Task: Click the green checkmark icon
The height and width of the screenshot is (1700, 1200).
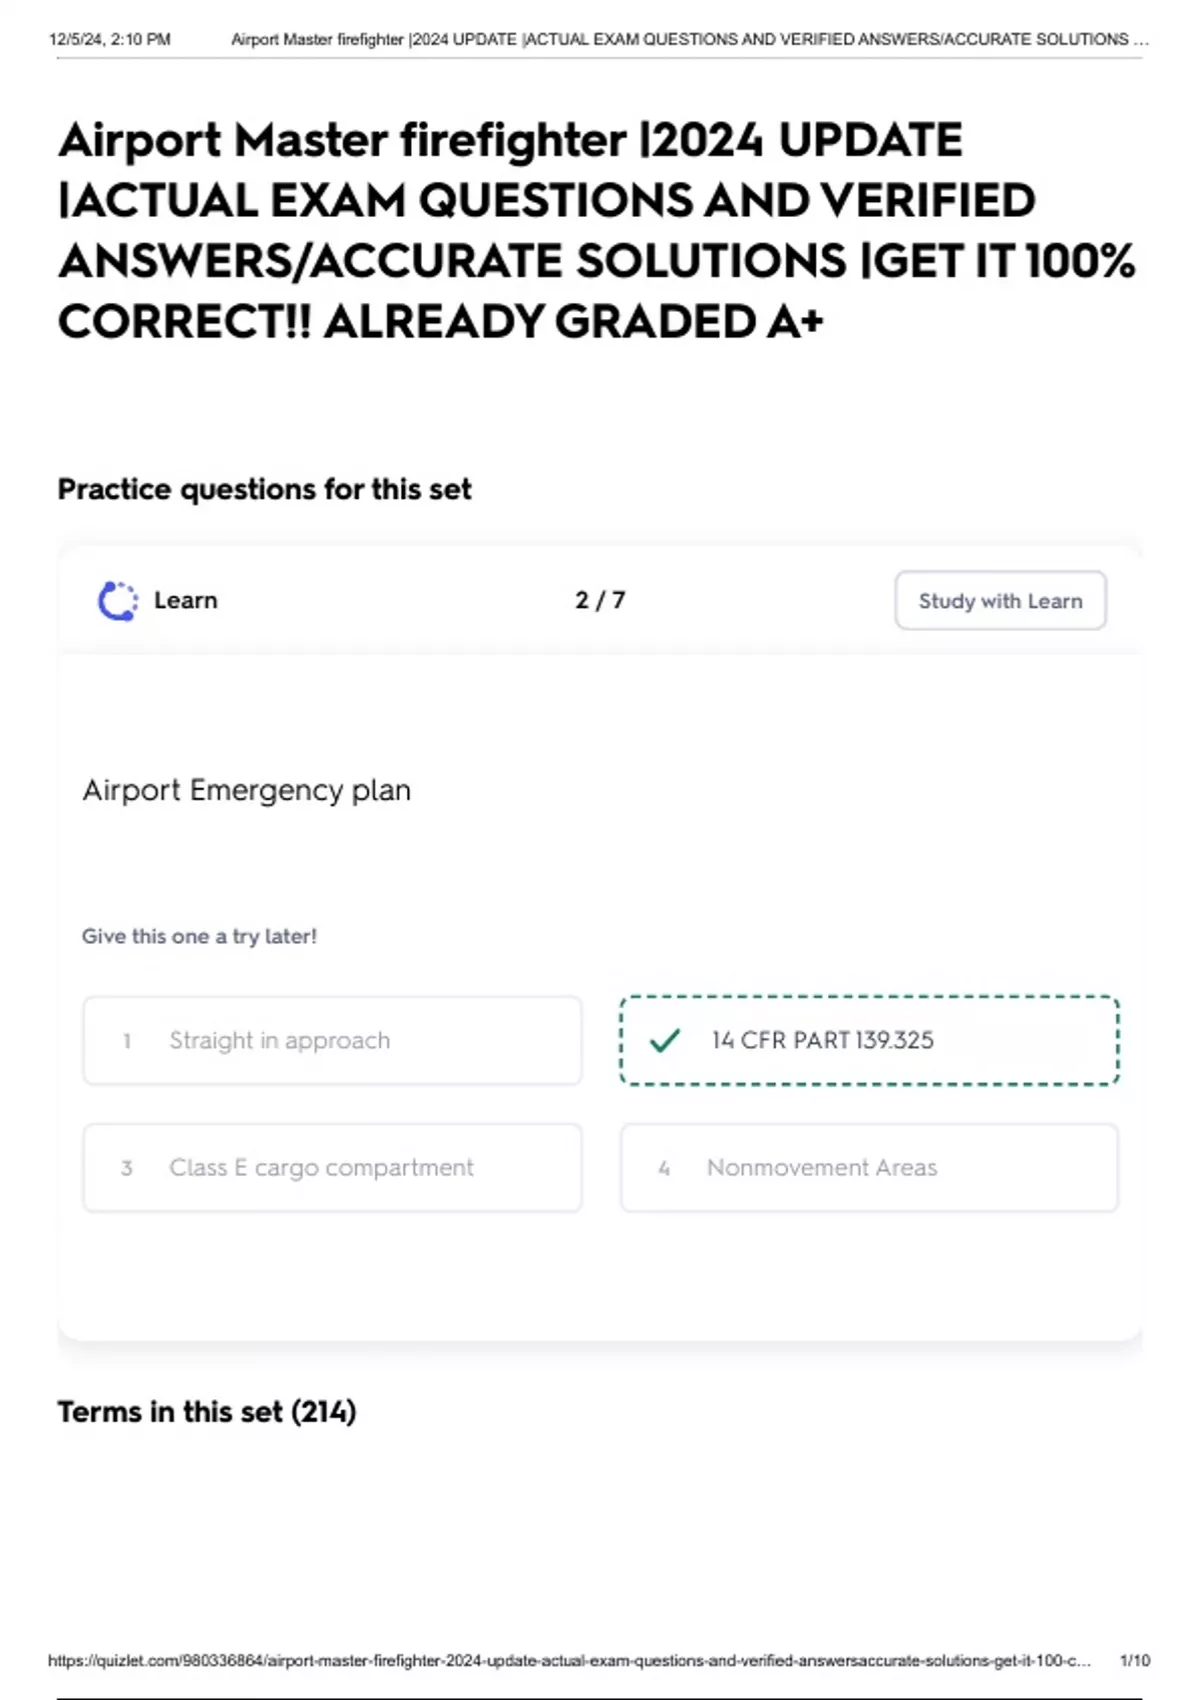Action: coord(665,1040)
